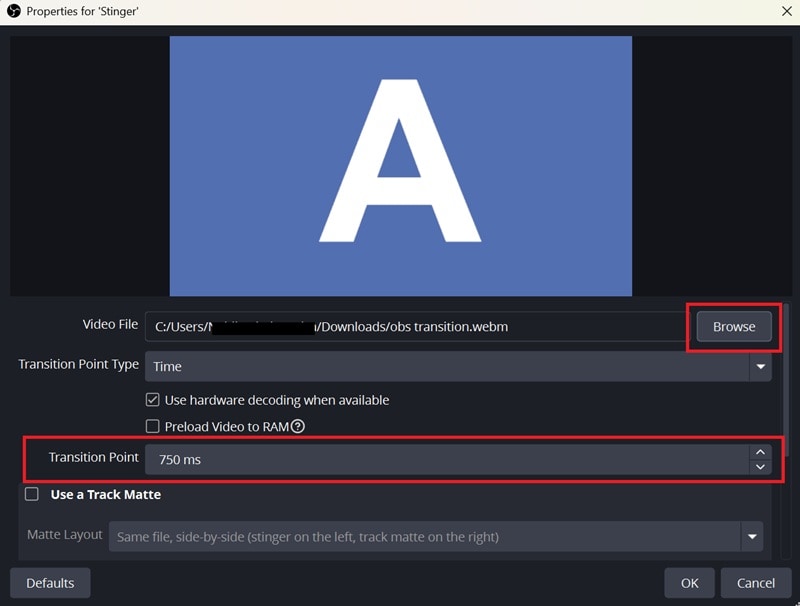The width and height of the screenshot is (800, 606).
Task: Click OK to confirm stinger settings
Action: pyautogui.click(x=689, y=582)
